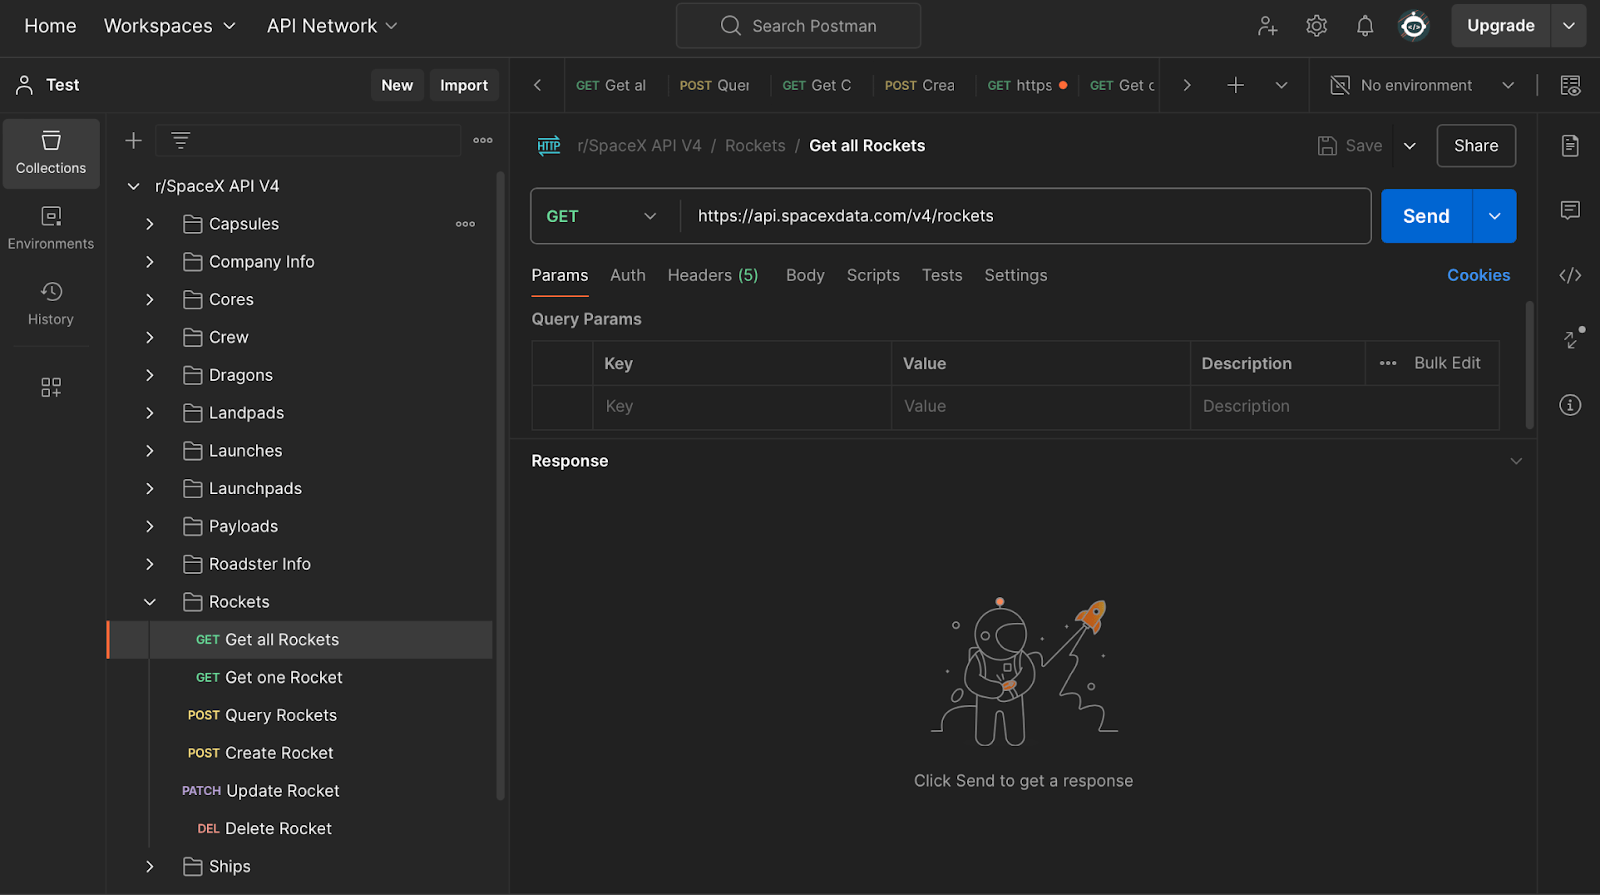Image resolution: width=1600 pixels, height=895 pixels.
Task: Open Capsules folder three-dot options
Action: pyautogui.click(x=465, y=224)
